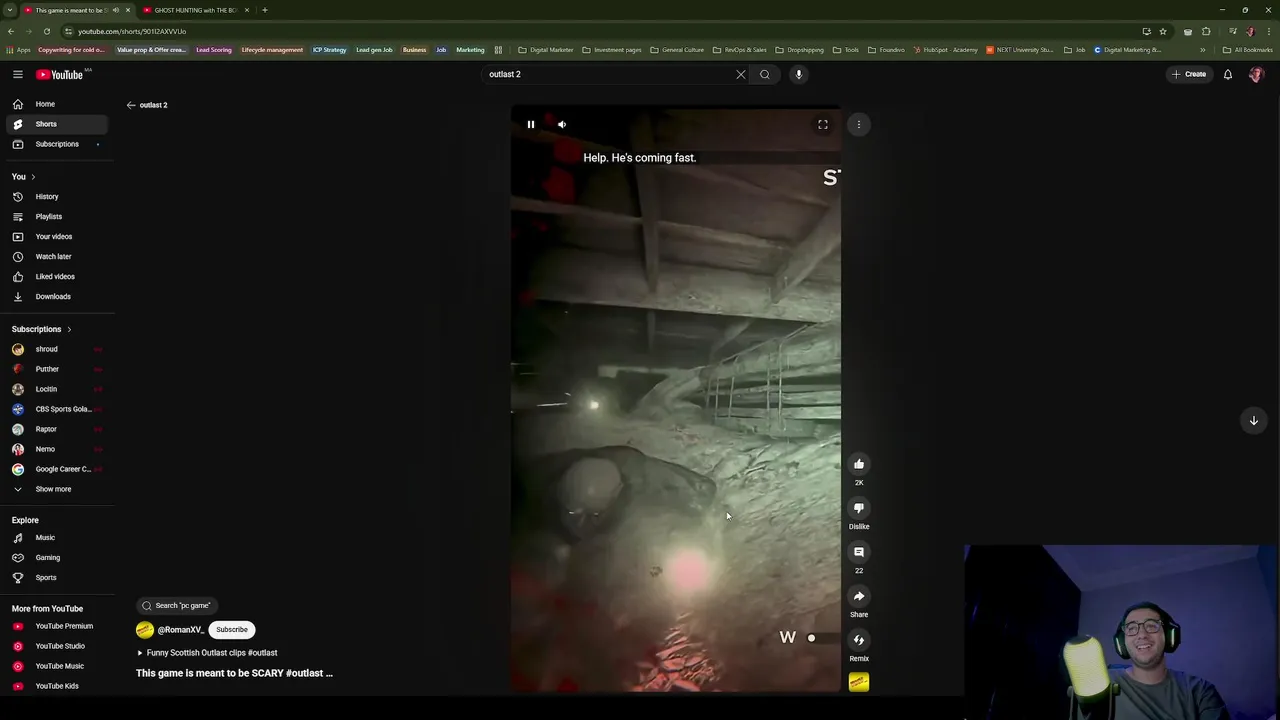Viewport: 1280px width, 720px height.
Task: Explore the Gaming category
Action: pyautogui.click(x=57, y=558)
